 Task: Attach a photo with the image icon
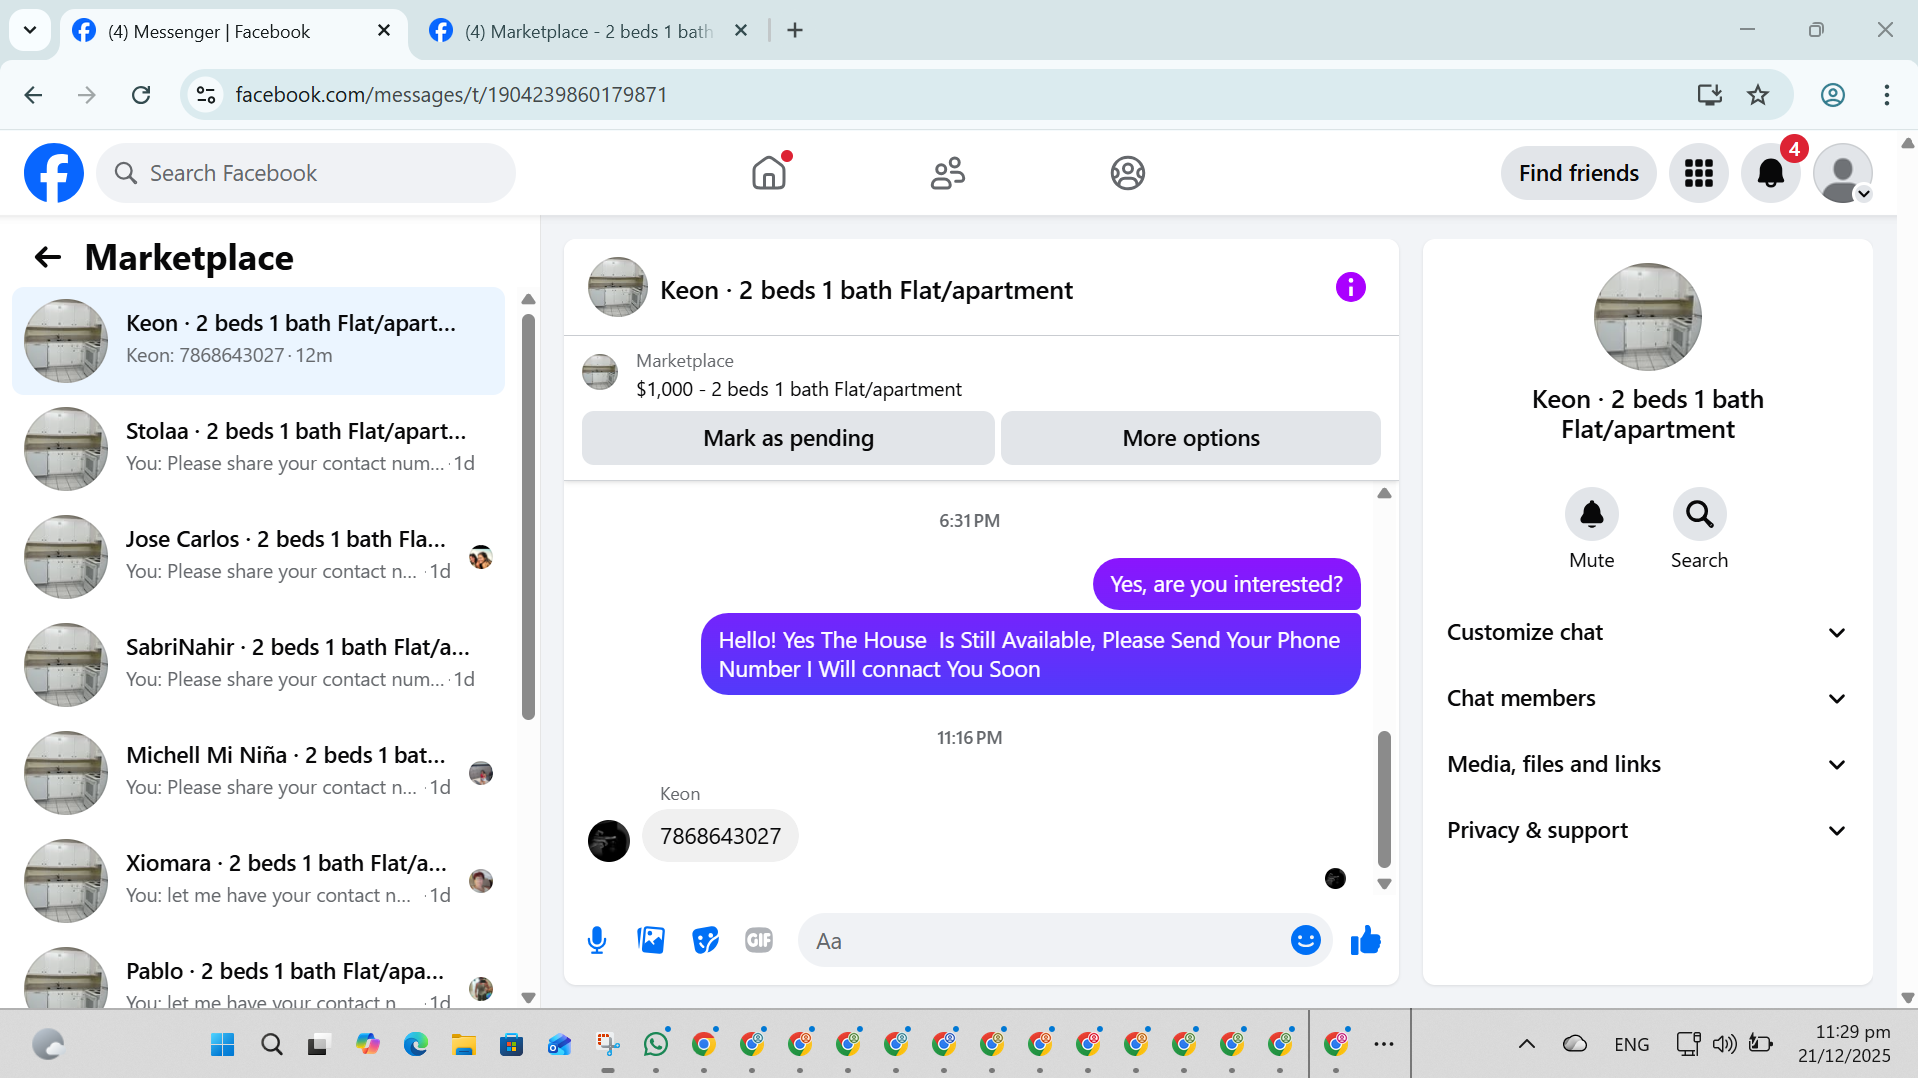point(651,940)
